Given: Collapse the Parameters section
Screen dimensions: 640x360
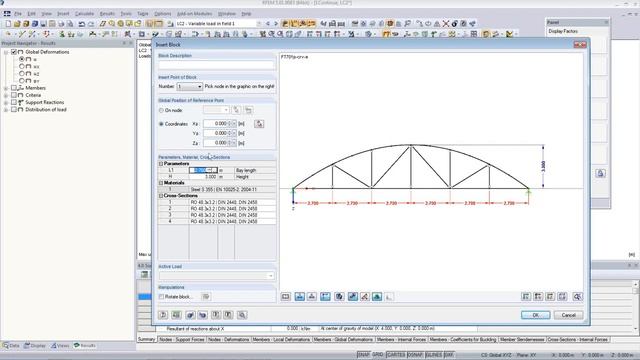Looking at the screenshot, I should click(161, 164).
